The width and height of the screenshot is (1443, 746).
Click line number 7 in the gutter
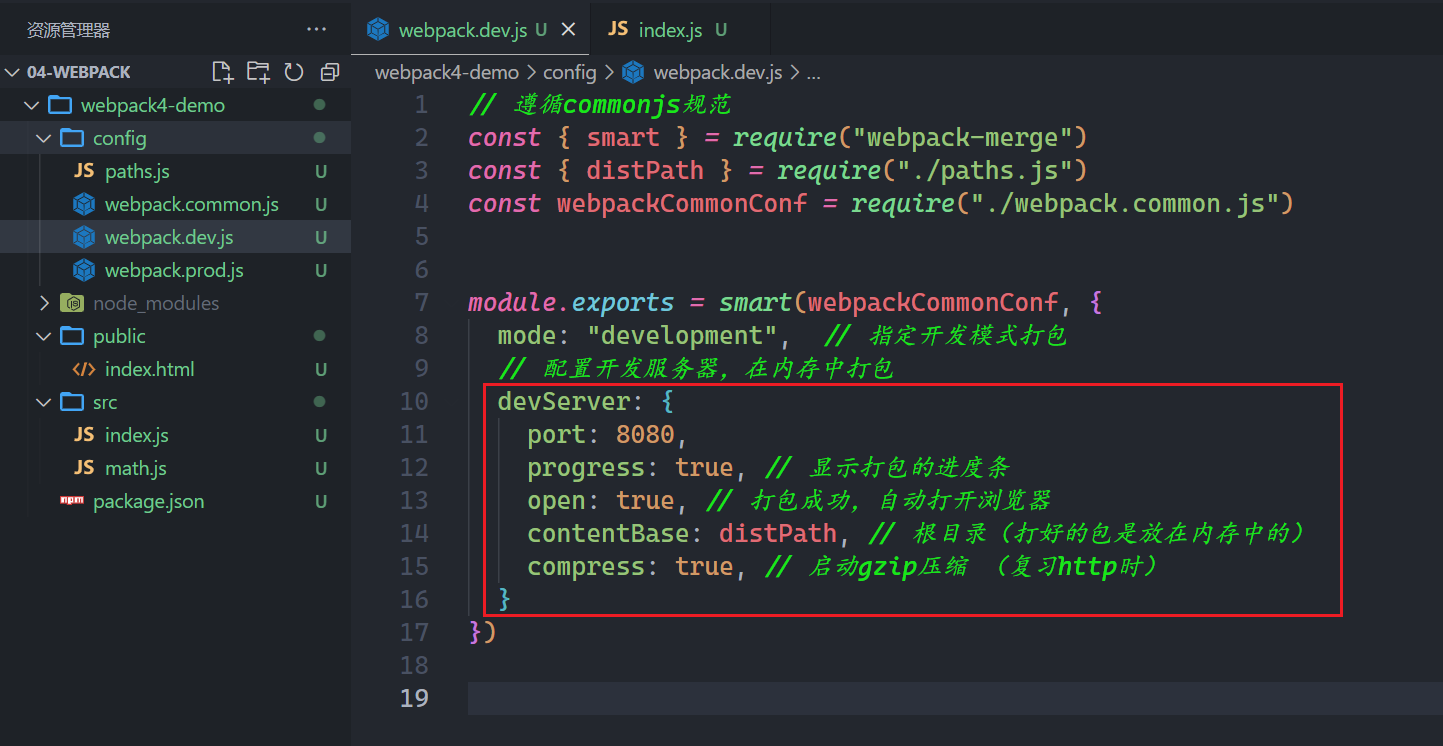421,302
